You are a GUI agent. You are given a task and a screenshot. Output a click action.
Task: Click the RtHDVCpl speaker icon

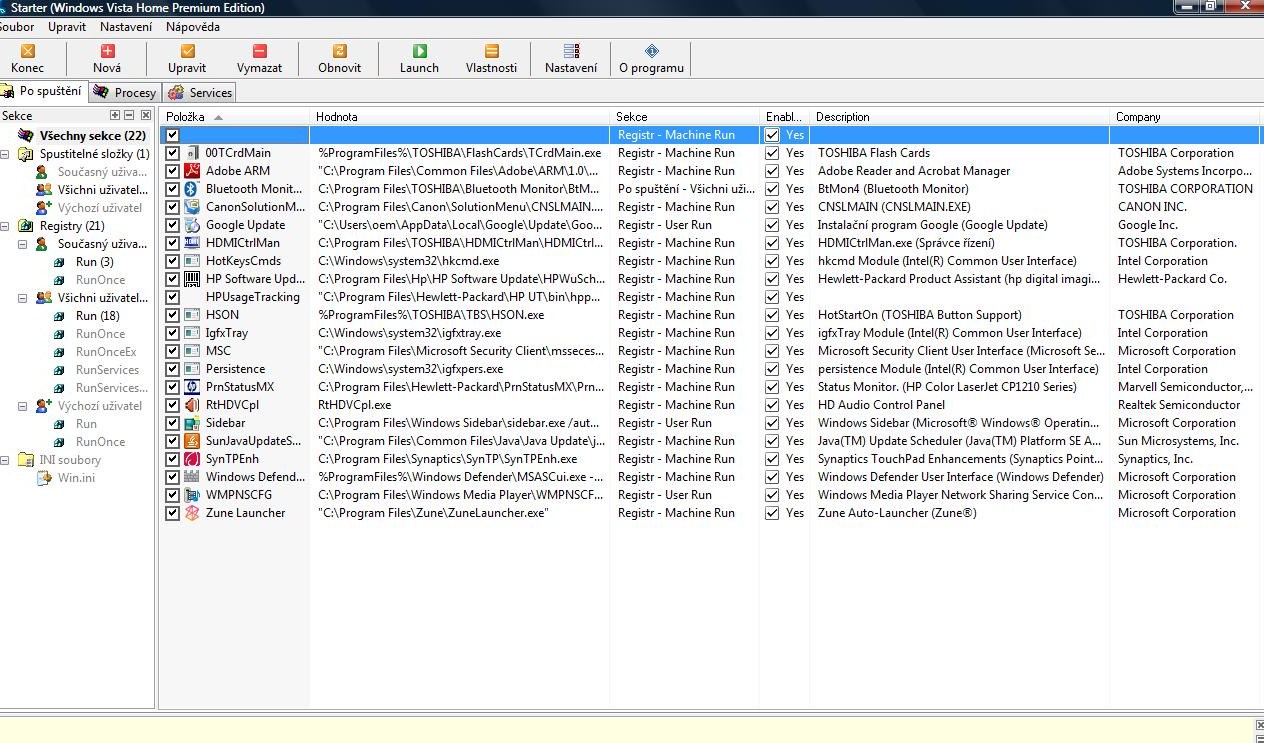click(x=193, y=405)
